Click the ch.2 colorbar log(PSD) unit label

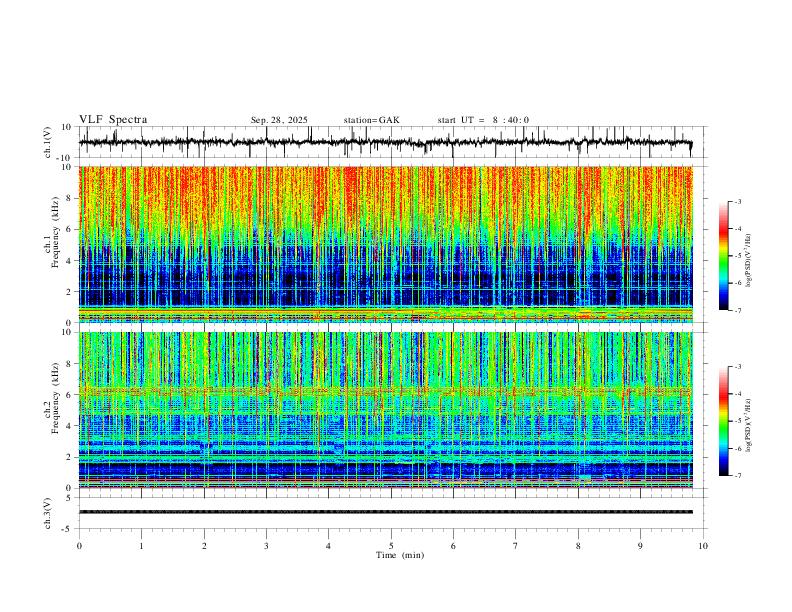[x=748, y=425]
